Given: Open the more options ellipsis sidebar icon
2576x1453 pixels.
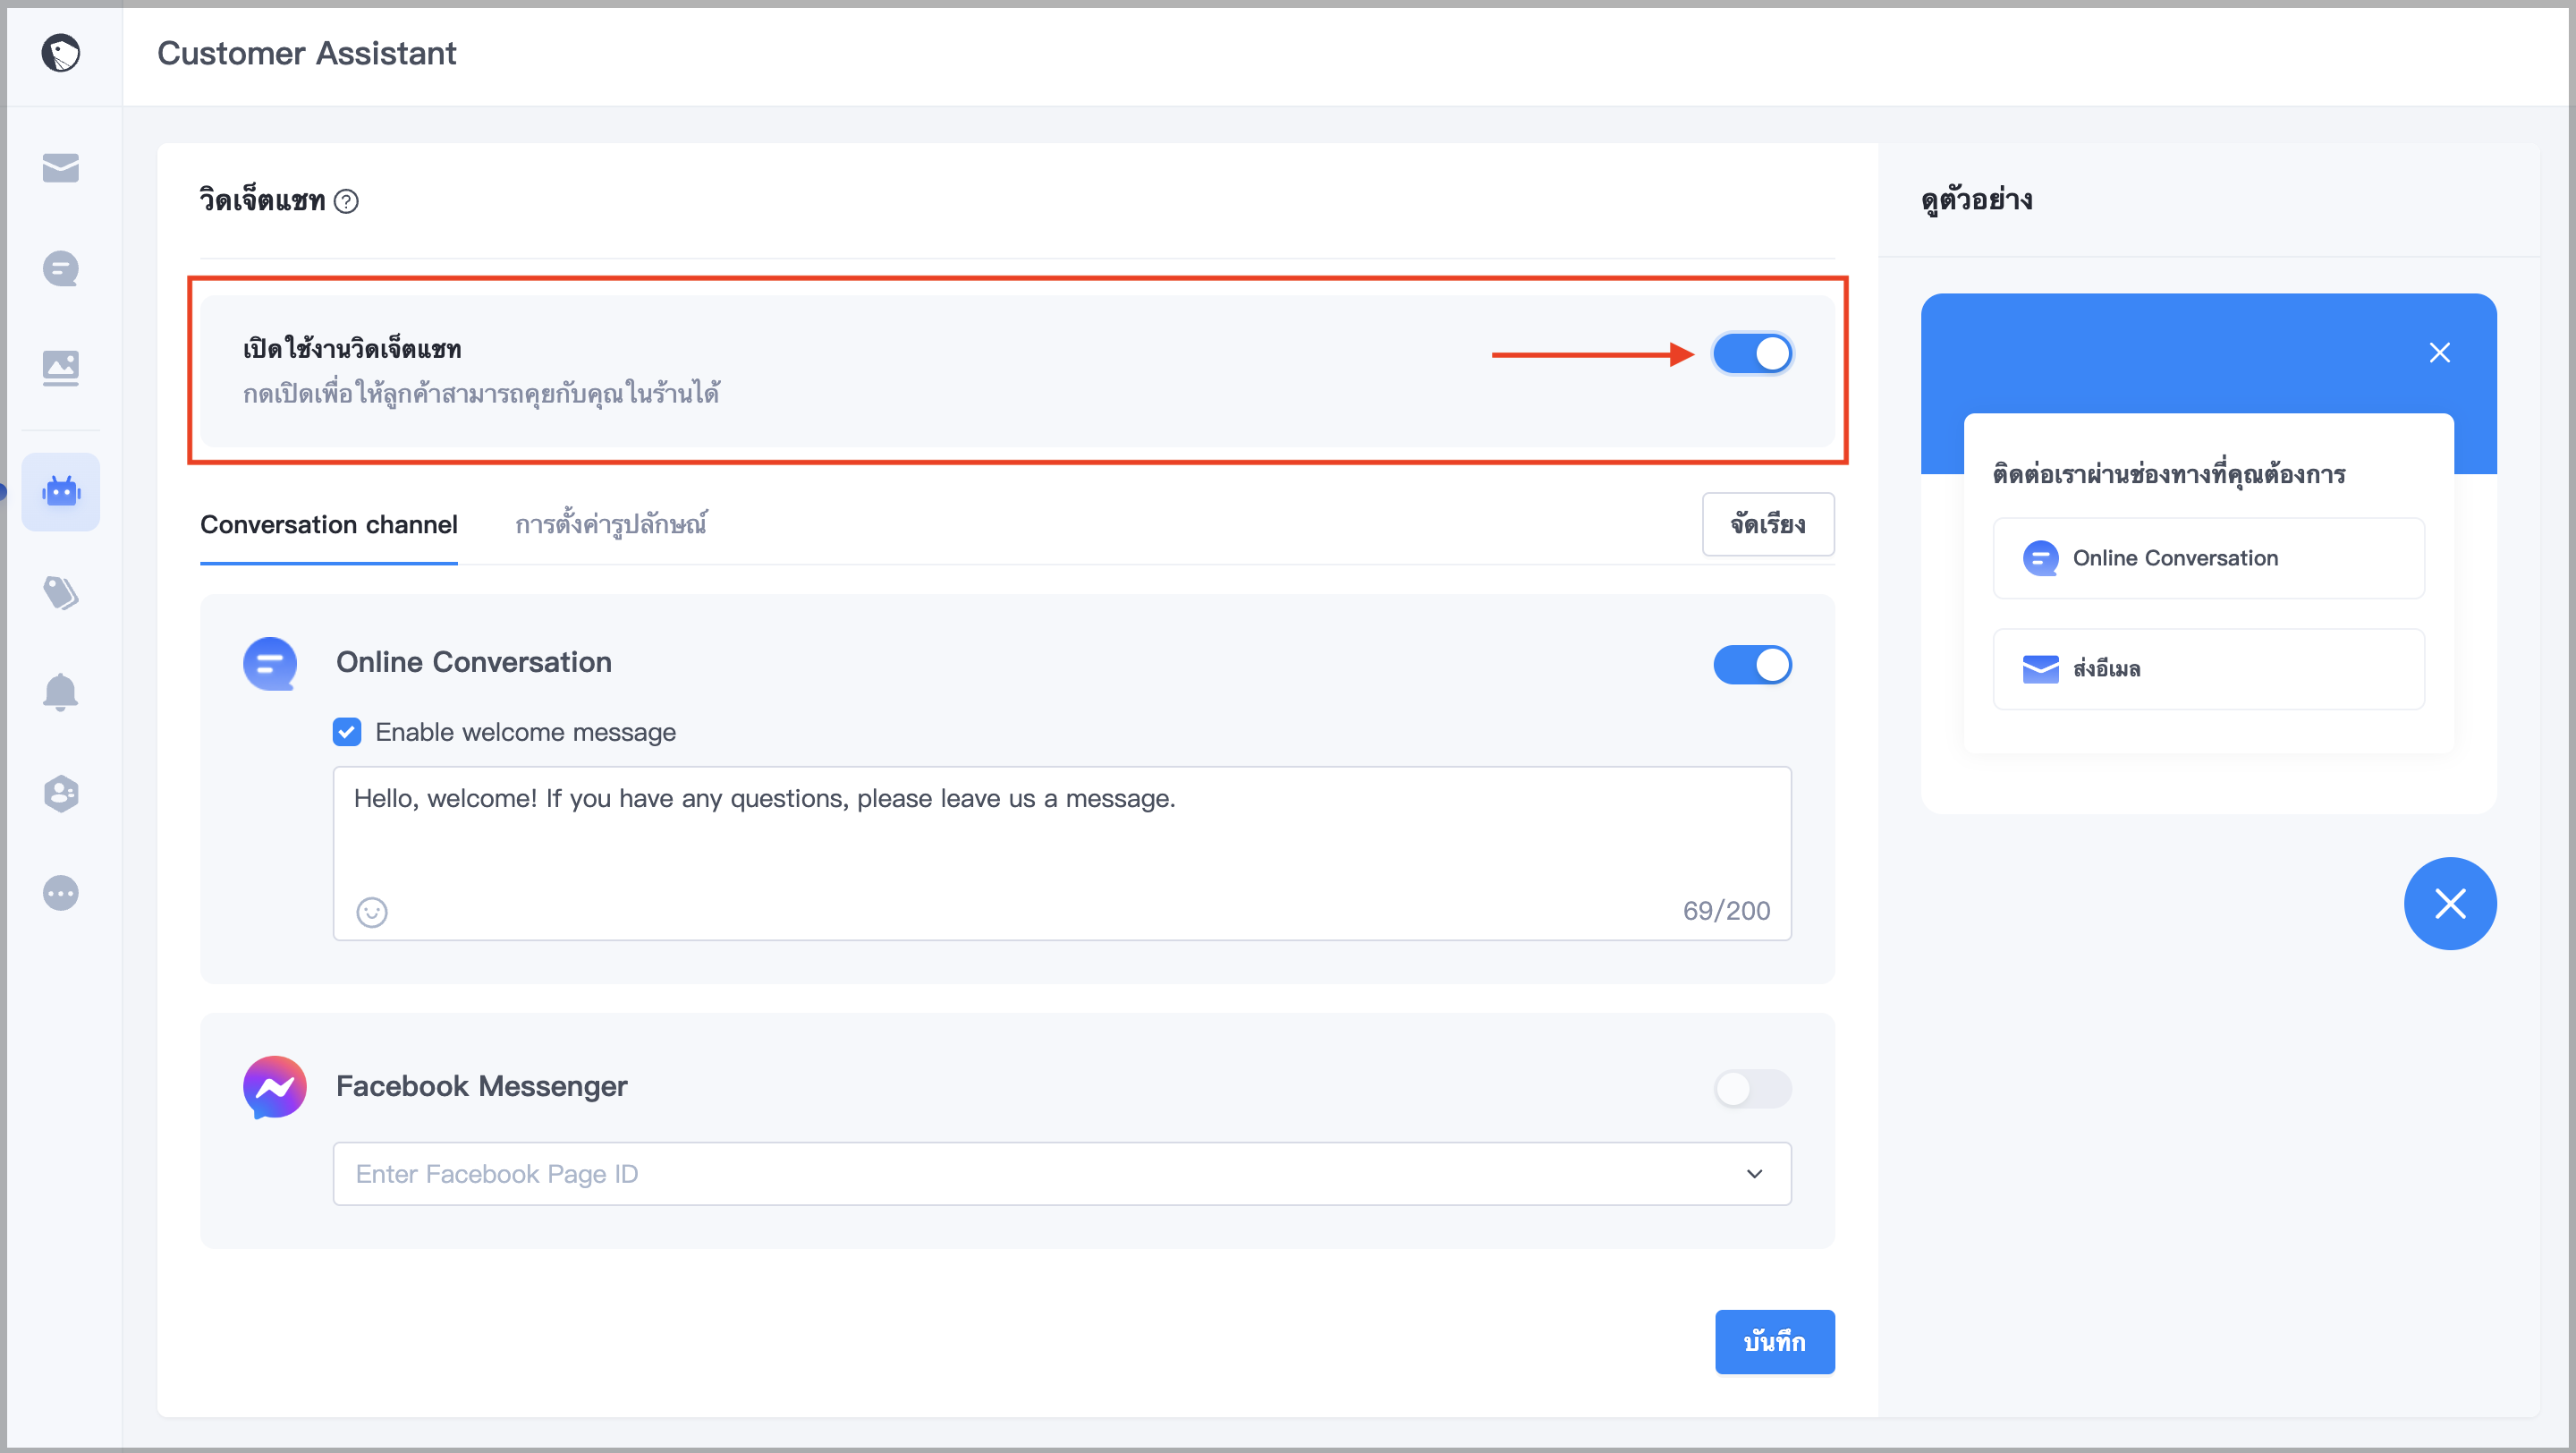Looking at the screenshot, I should pyautogui.click(x=61, y=893).
